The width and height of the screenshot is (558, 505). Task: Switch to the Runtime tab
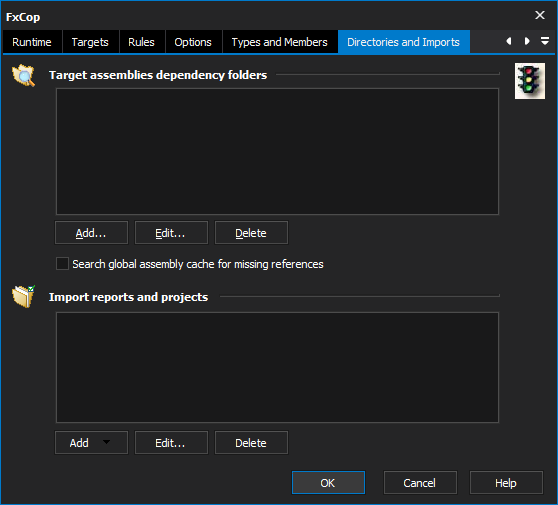(32, 42)
